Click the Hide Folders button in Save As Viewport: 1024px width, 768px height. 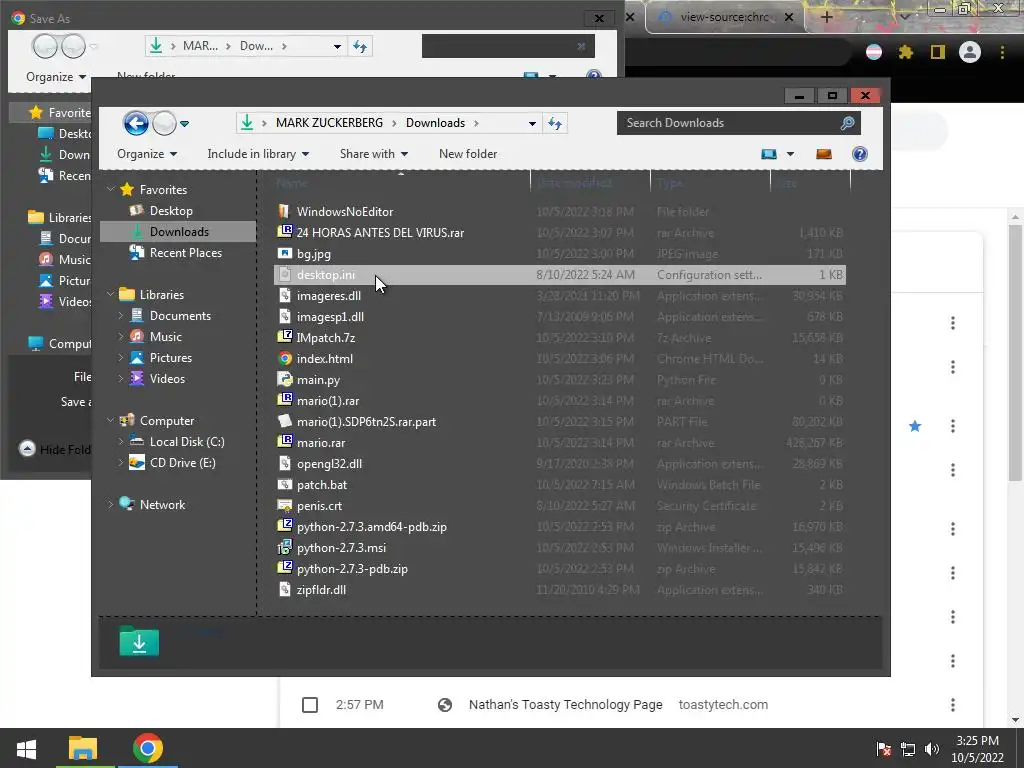tap(56, 449)
